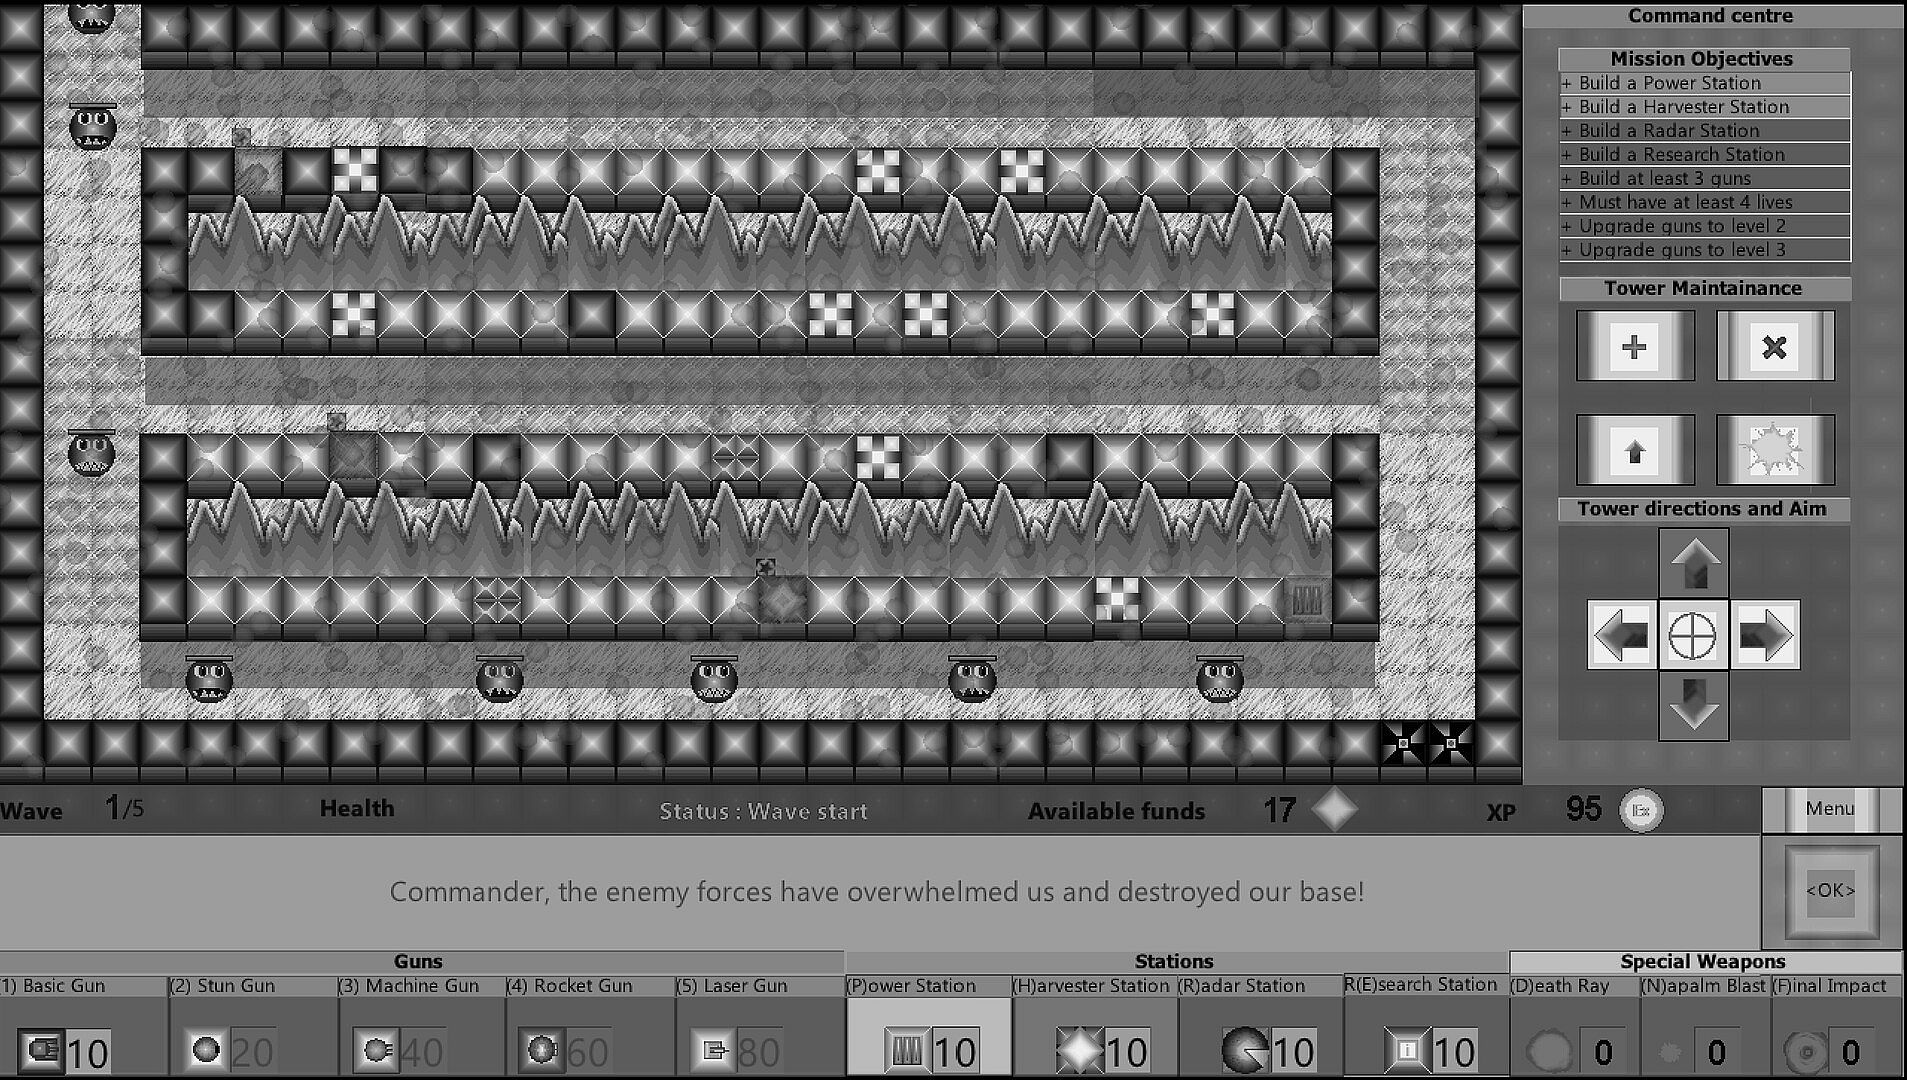Select the Stun Gun icon
This screenshot has height=1080, width=1907.
click(x=206, y=1050)
